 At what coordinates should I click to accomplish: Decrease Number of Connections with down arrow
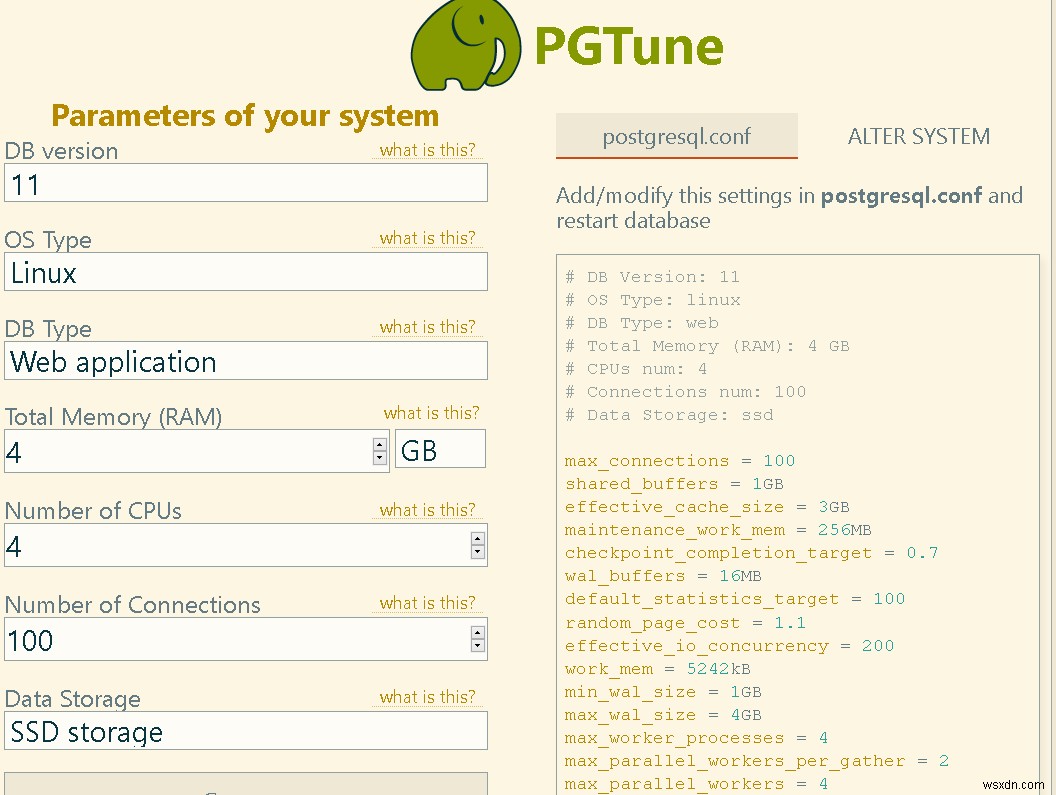coord(477,646)
